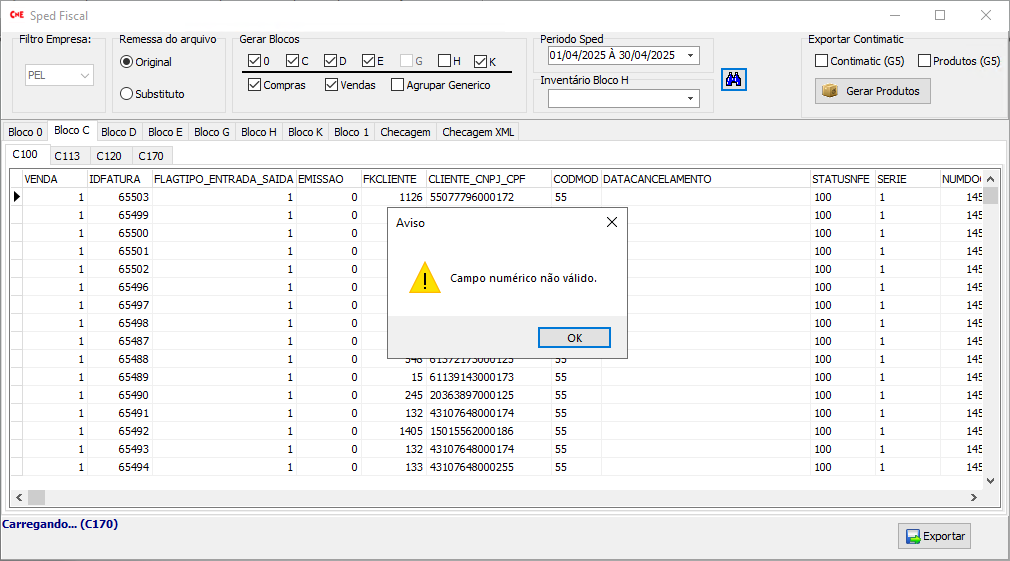
Task: Click the Exportar button's save icon
Action: (x=912, y=537)
